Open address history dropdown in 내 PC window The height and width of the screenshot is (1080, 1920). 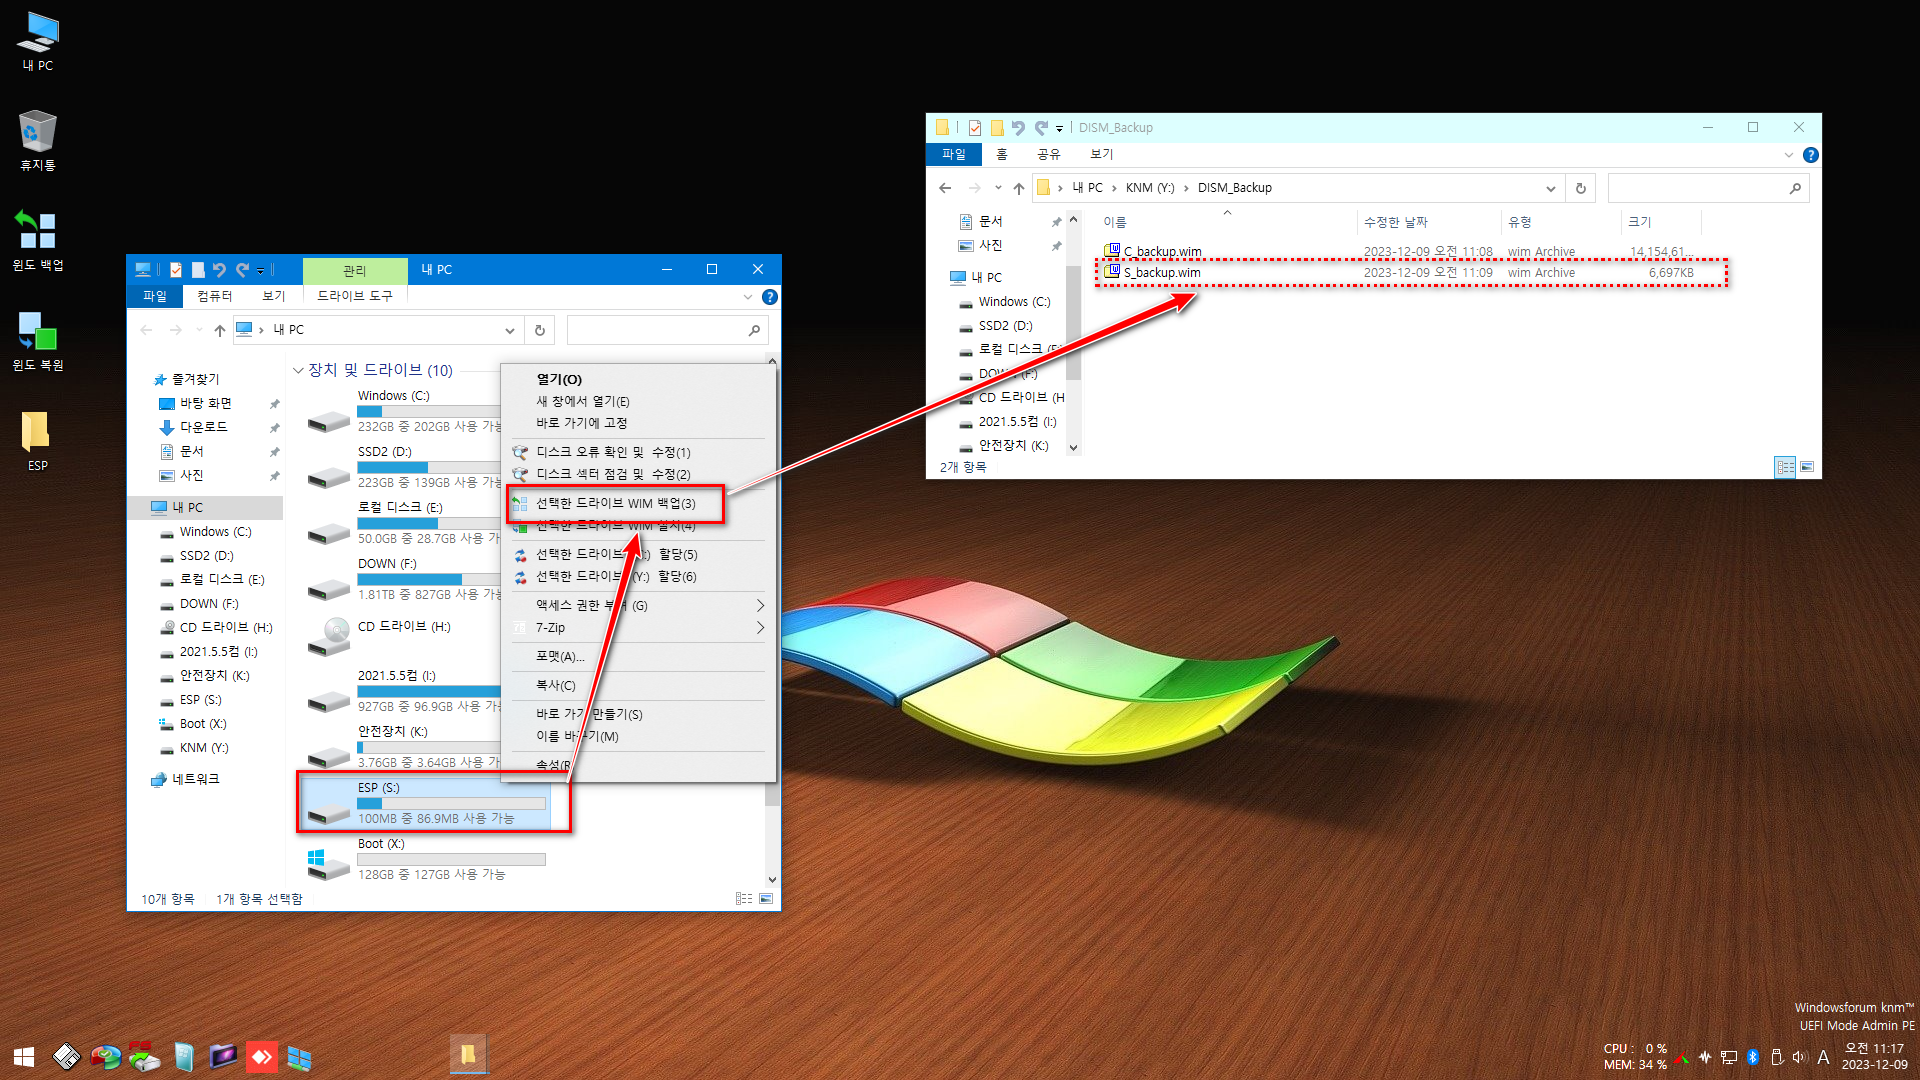tap(510, 330)
